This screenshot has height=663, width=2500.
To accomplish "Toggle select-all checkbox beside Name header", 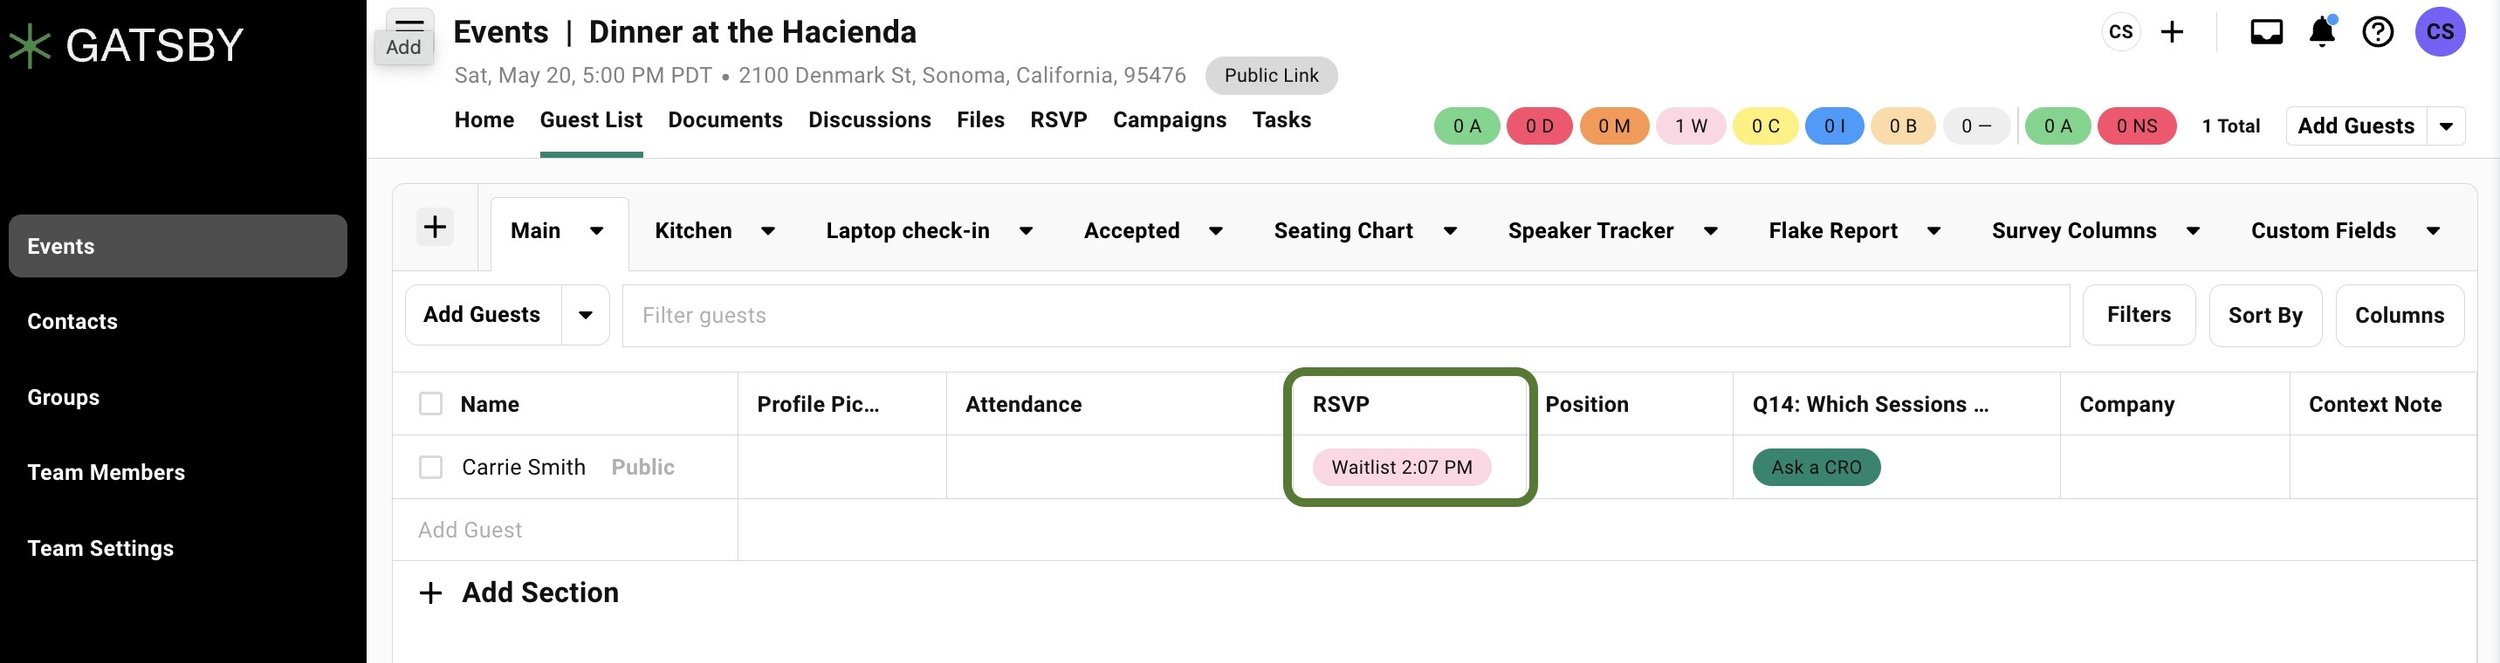I will point(430,404).
